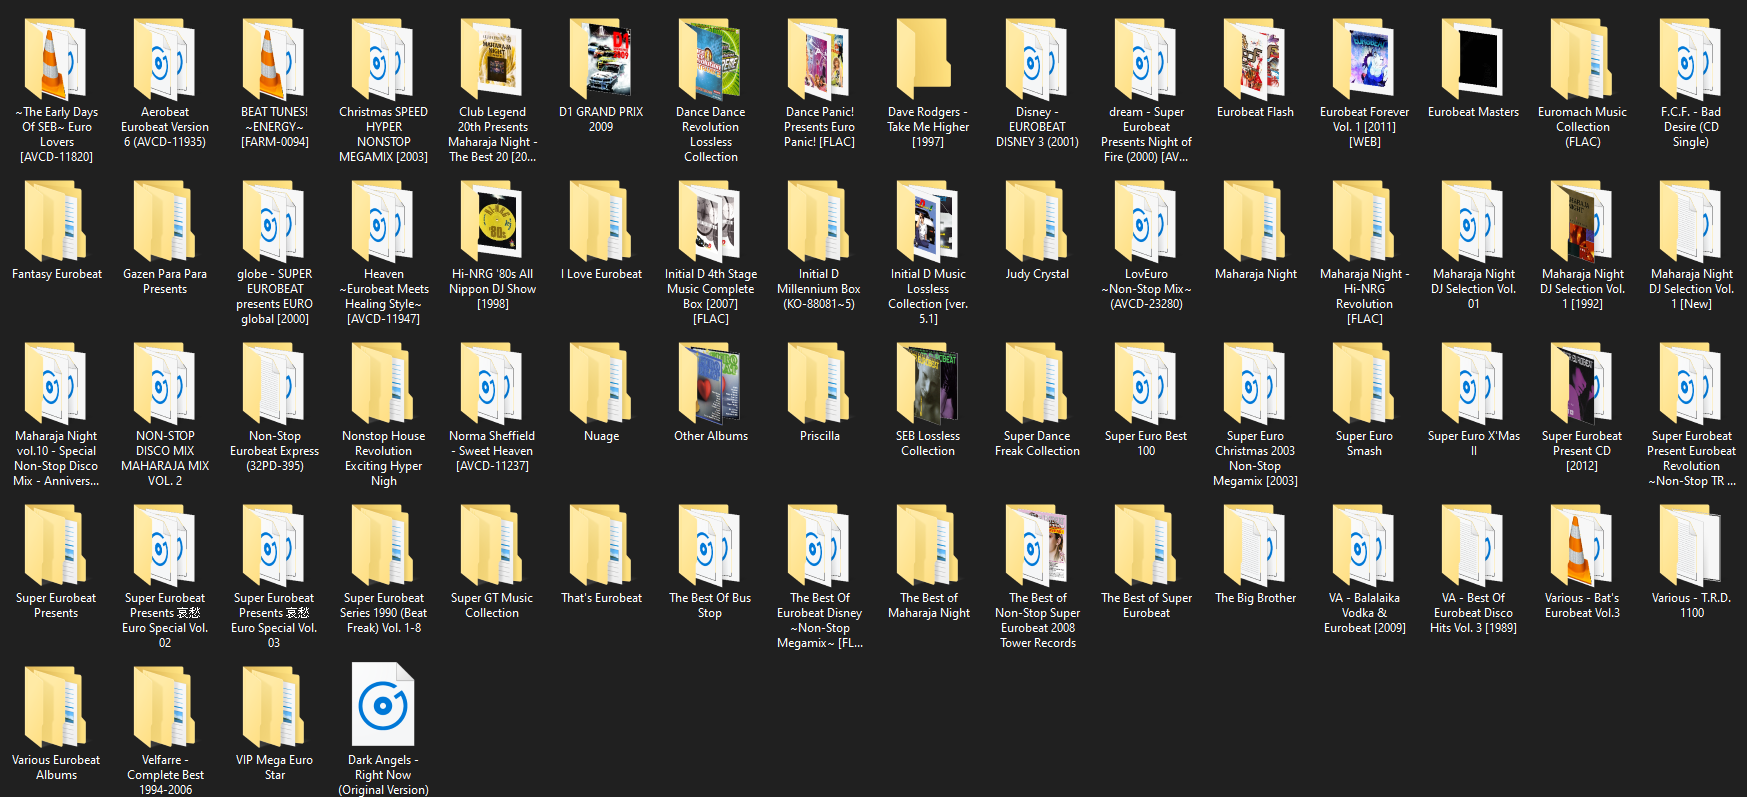Click the D1 GRAND PRIX 2009 folder icon
Image resolution: width=1747 pixels, height=797 pixels.
click(x=601, y=60)
